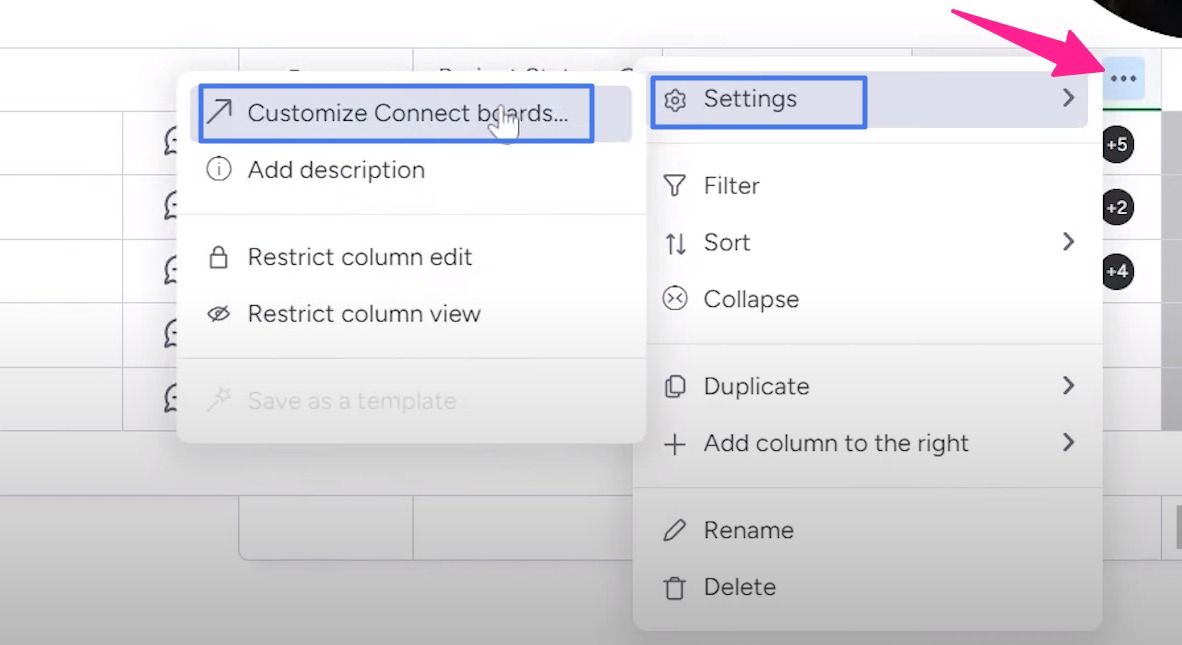The height and width of the screenshot is (645, 1182).
Task: Expand the Duplicate submenu chevron
Action: click(x=1069, y=386)
